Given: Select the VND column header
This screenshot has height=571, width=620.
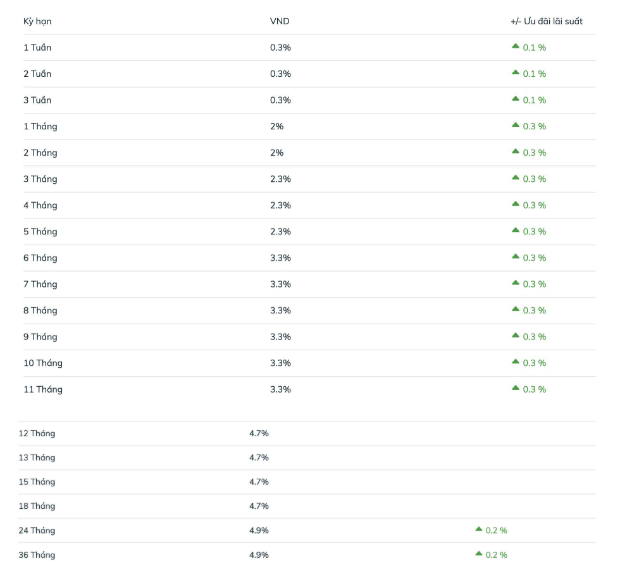Looking at the screenshot, I should click(280, 21).
